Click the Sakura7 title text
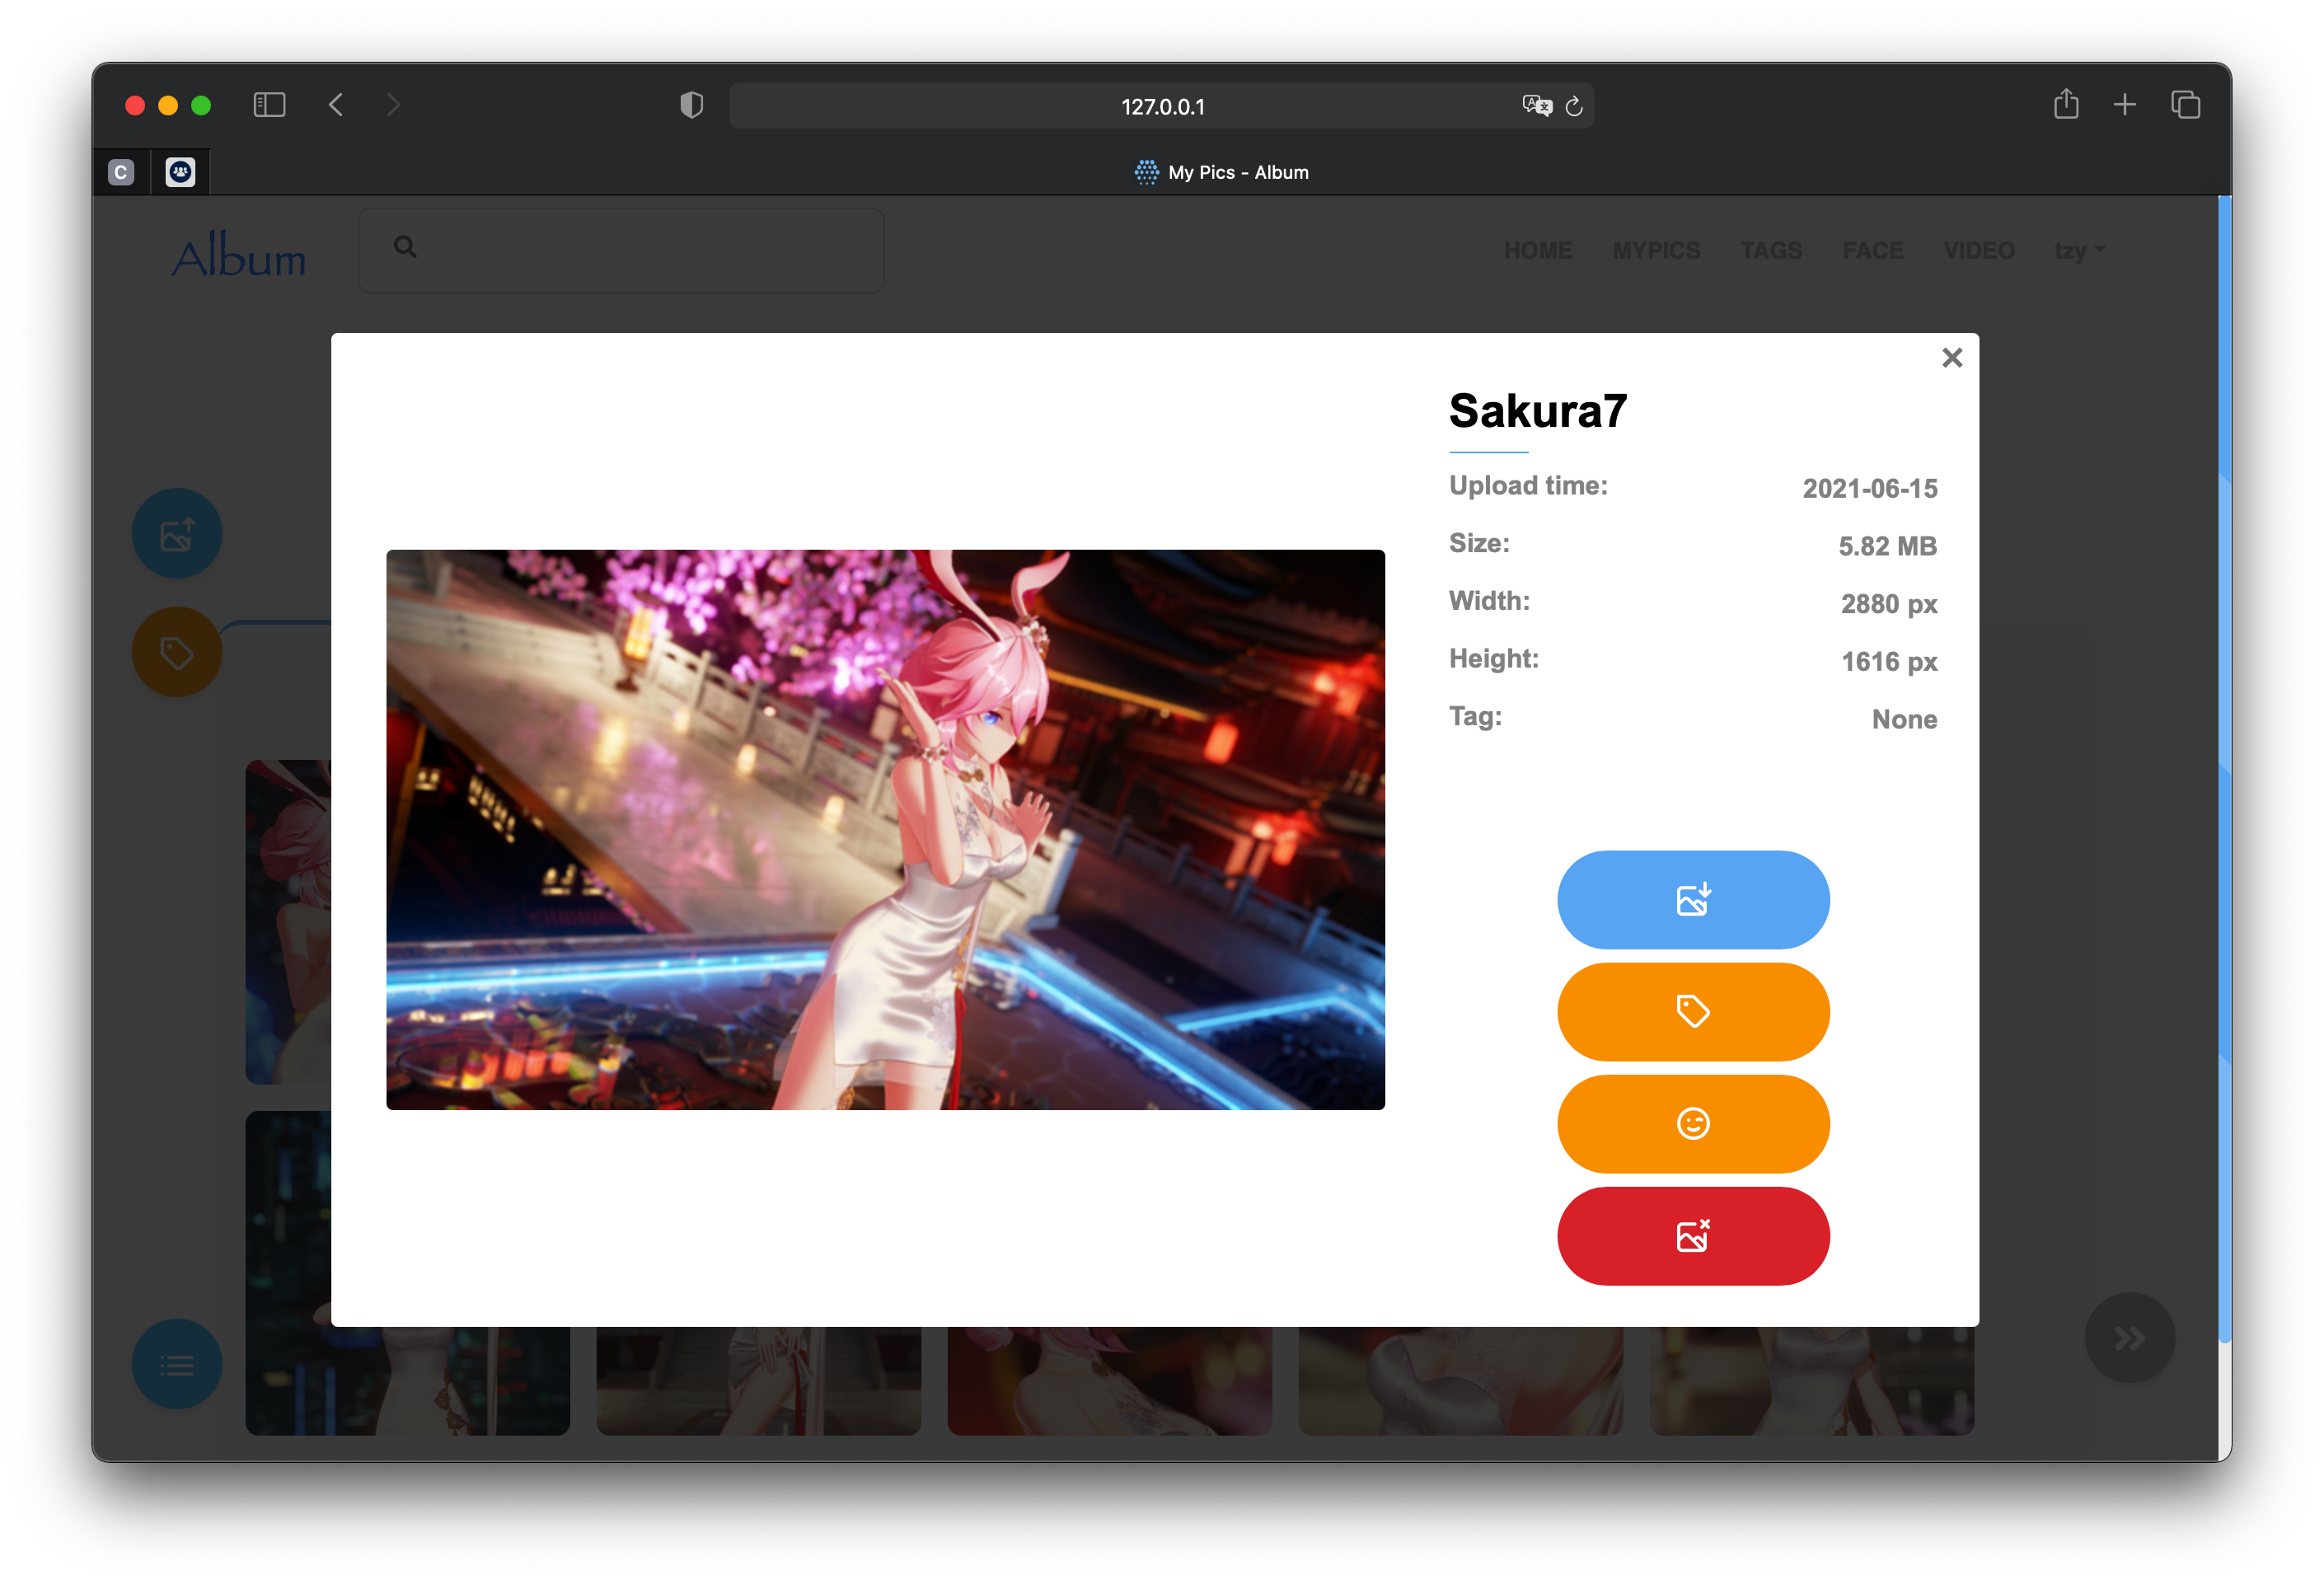2324x1584 pixels. (1537, 411)
